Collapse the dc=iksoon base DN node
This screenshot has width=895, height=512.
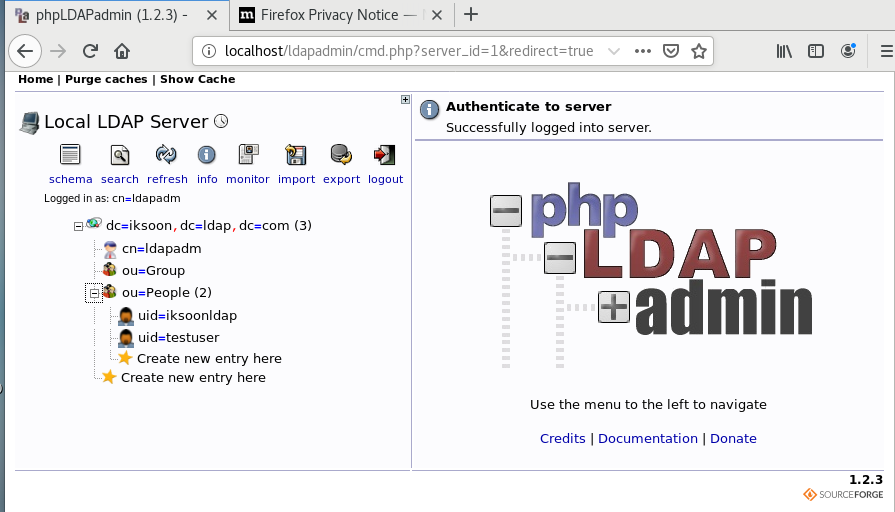coord(78,227)
